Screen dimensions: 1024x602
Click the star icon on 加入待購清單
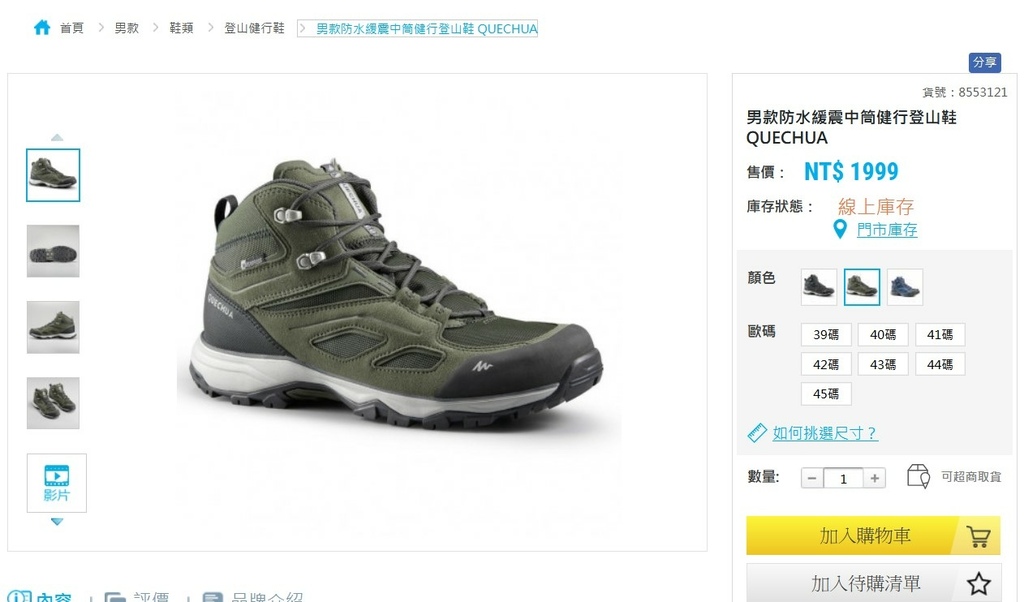[x=978, y=583]
